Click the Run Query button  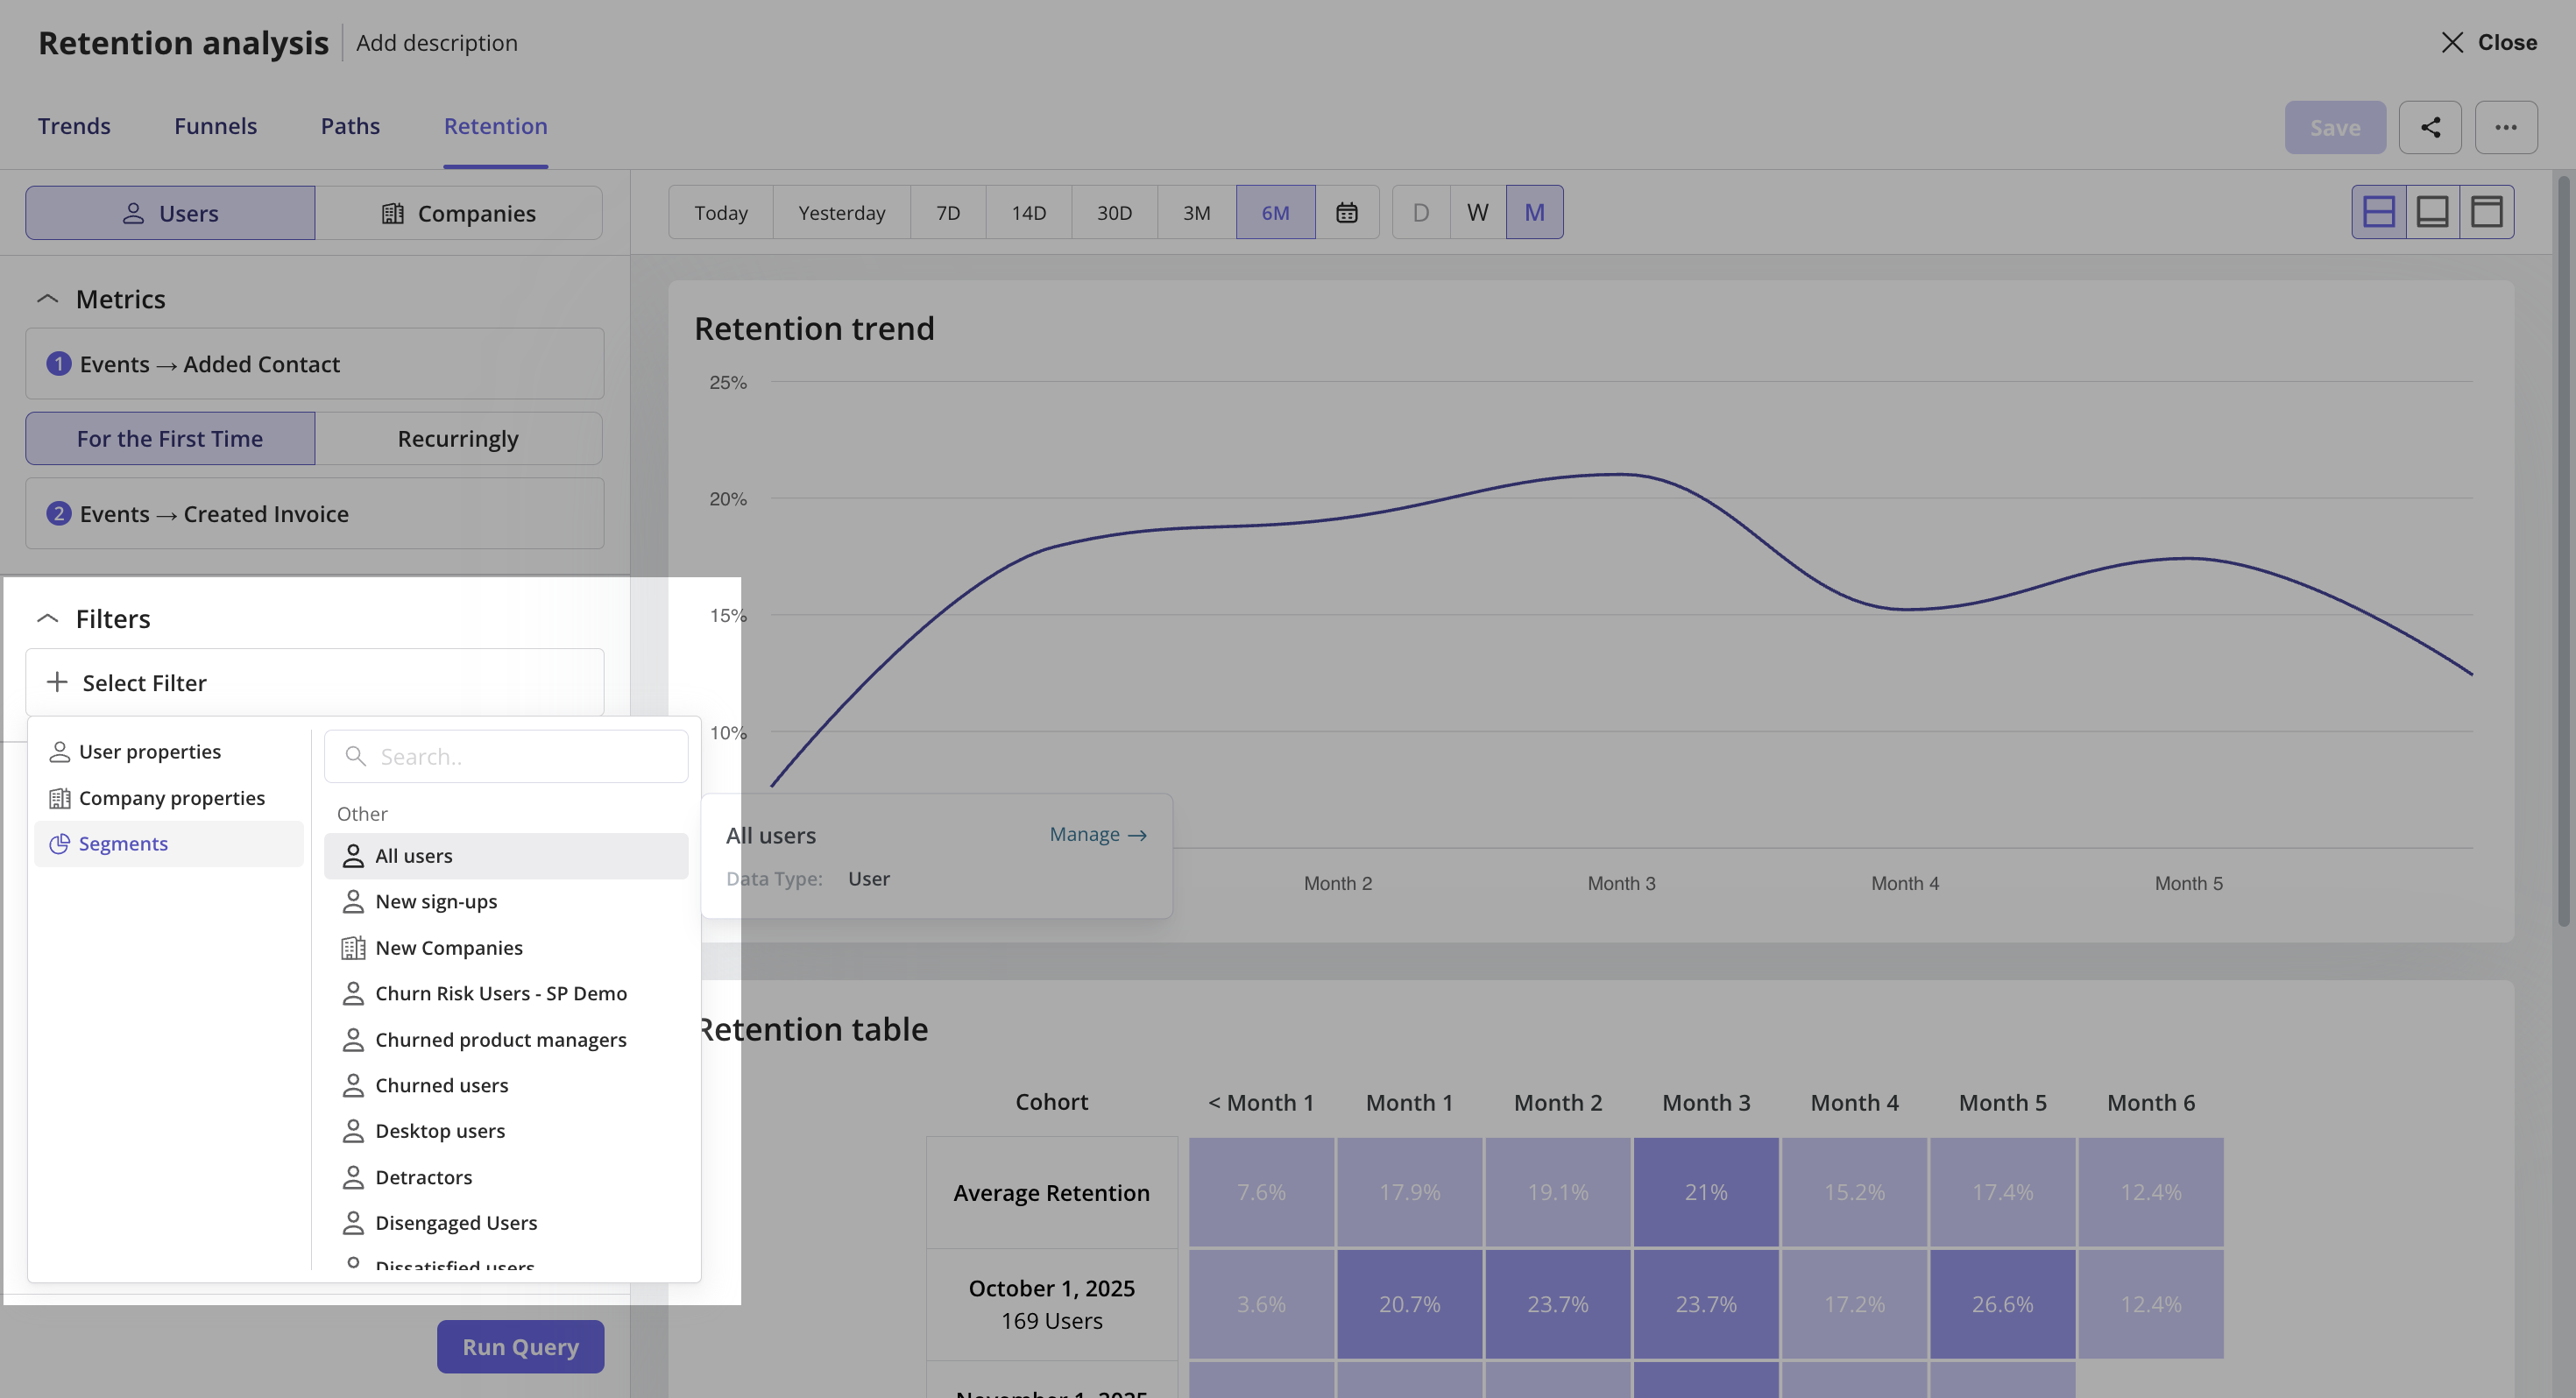(521, 1346)
